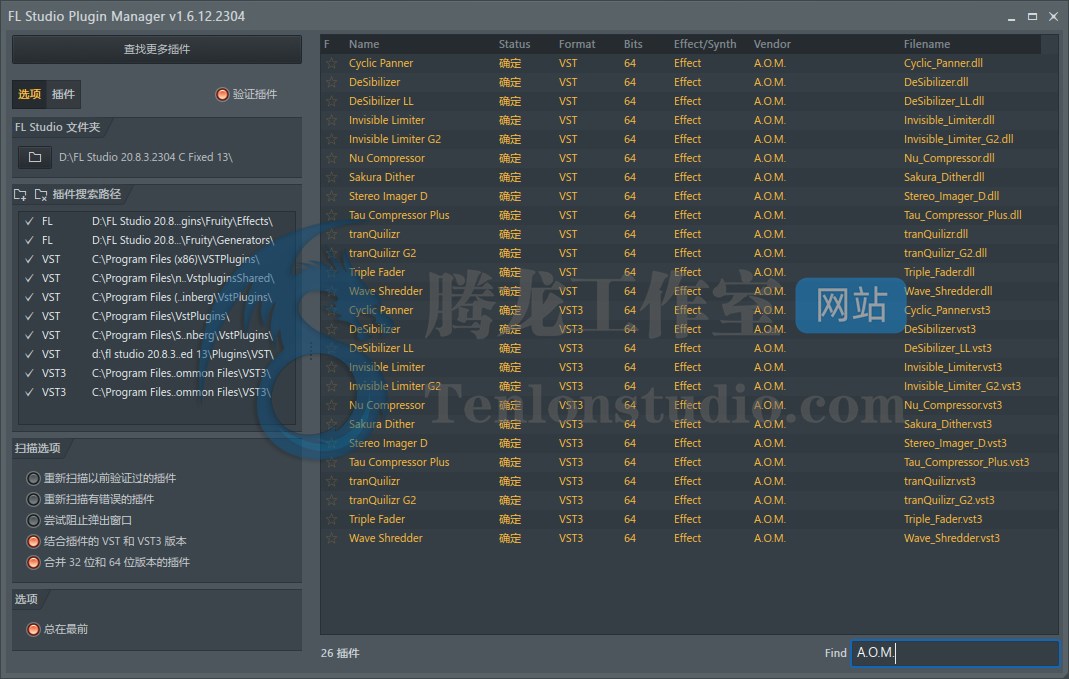Favorite the Cyclic_Panner.dll plugin star

331,63
